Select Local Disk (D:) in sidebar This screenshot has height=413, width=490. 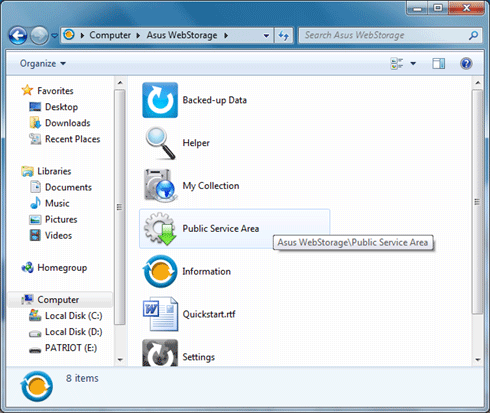point(74,332)
